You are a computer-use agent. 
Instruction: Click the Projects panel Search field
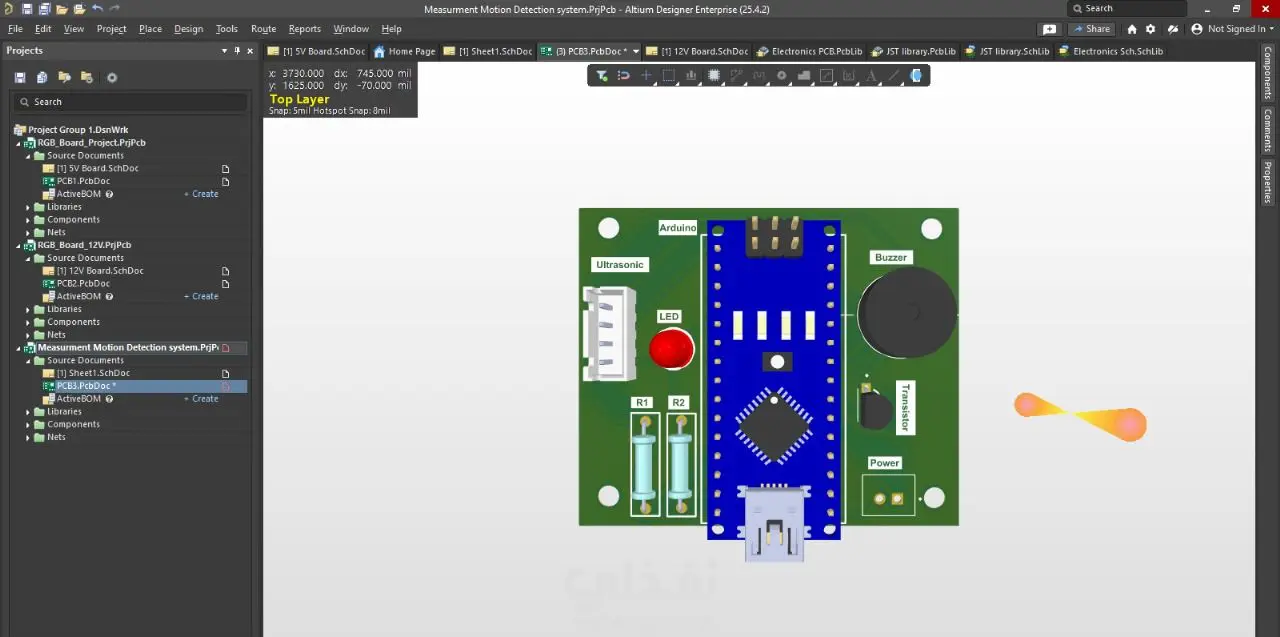130,101
